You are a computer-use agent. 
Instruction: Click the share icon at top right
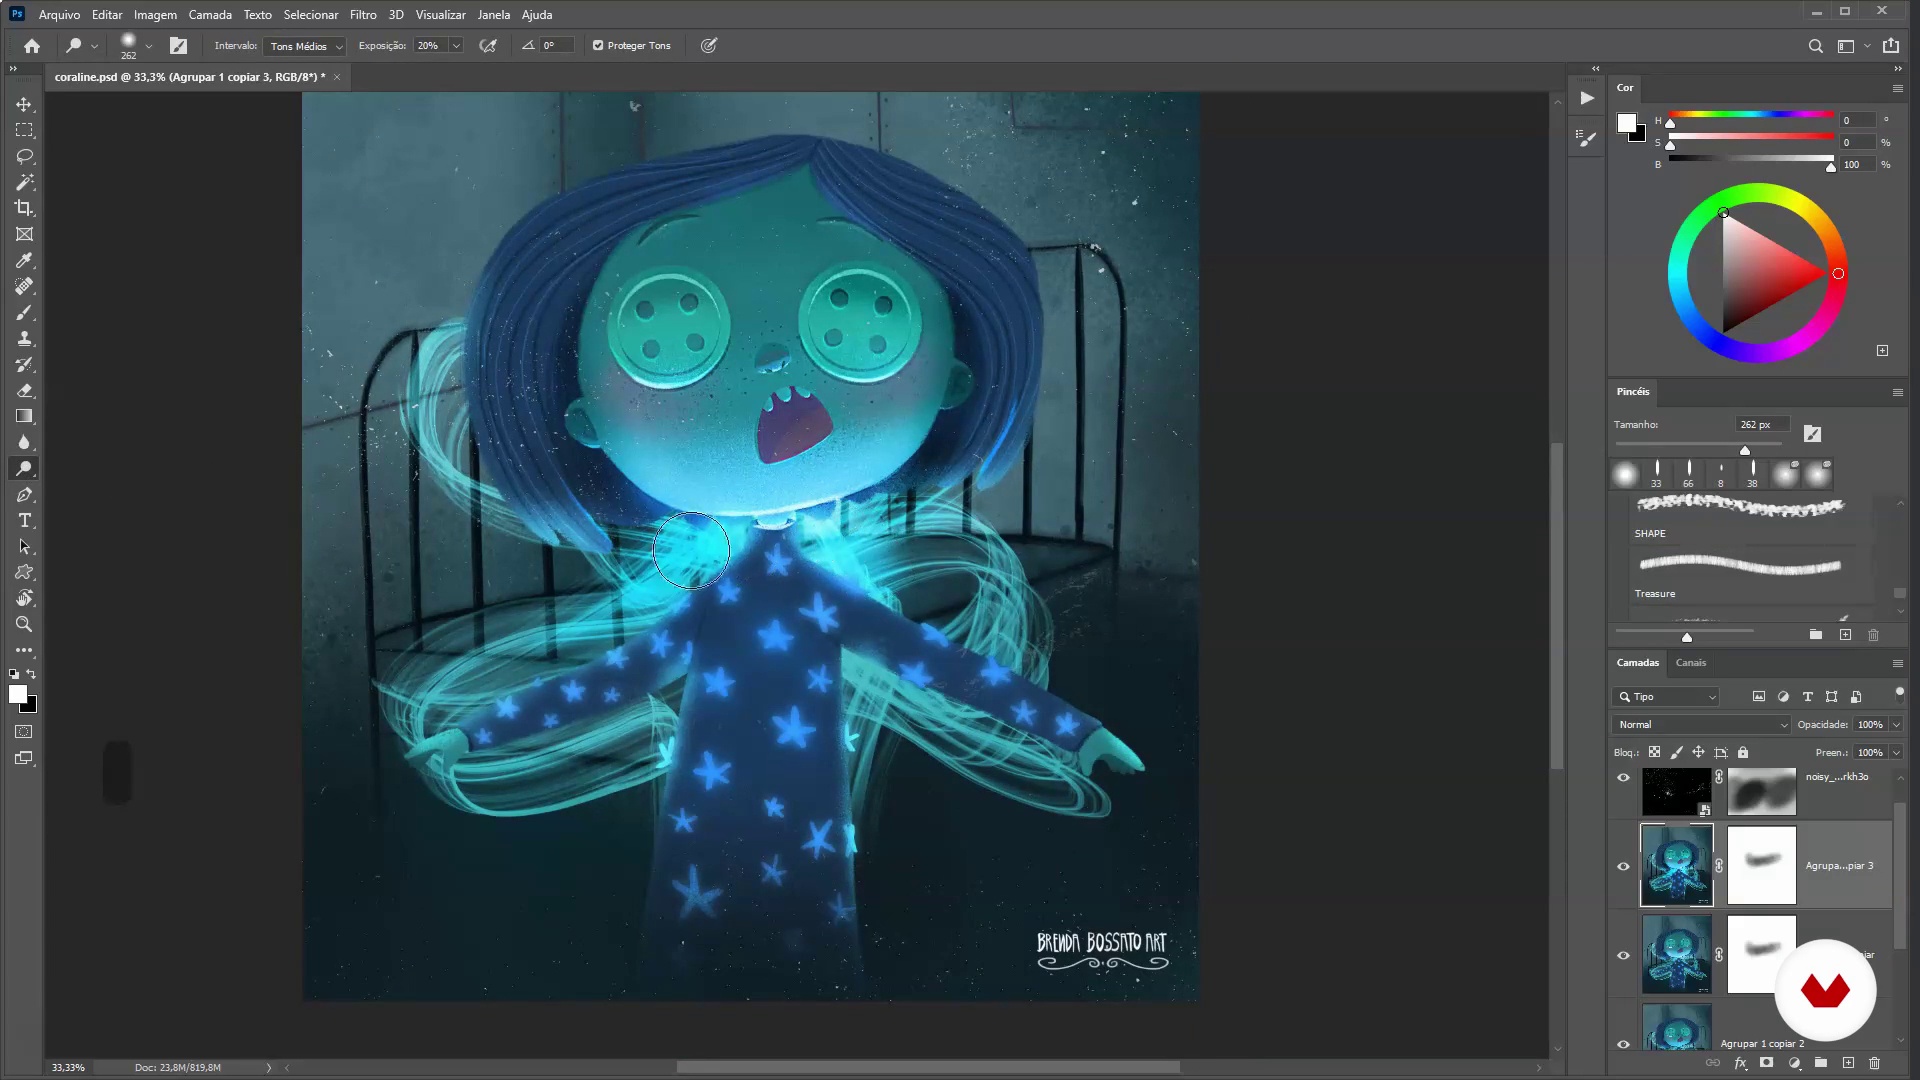coord(1891,46)
